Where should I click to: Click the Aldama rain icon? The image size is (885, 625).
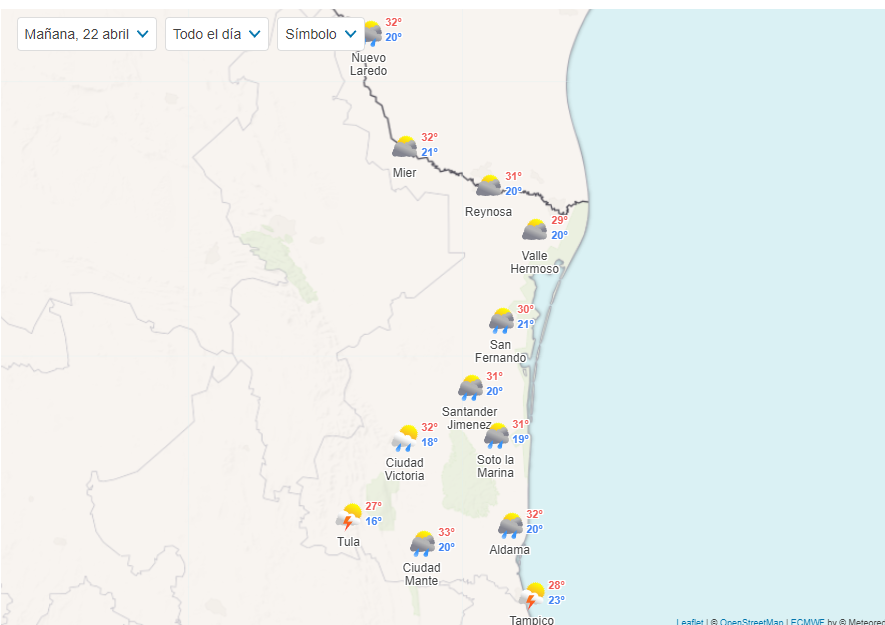click(511, 525)
